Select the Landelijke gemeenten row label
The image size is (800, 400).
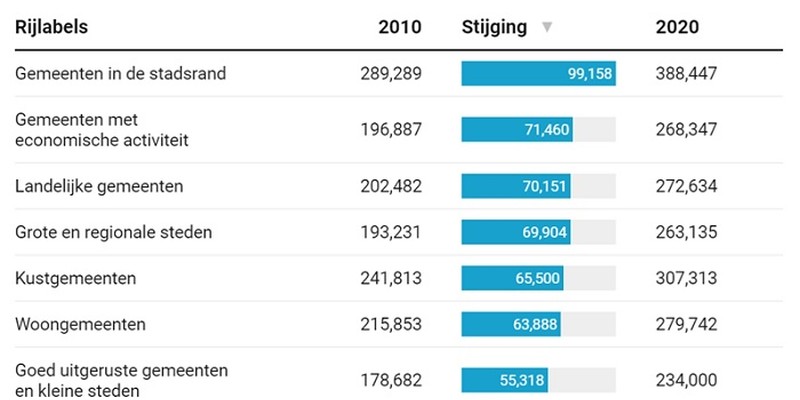pyautogui.click(x=99, y=186)
